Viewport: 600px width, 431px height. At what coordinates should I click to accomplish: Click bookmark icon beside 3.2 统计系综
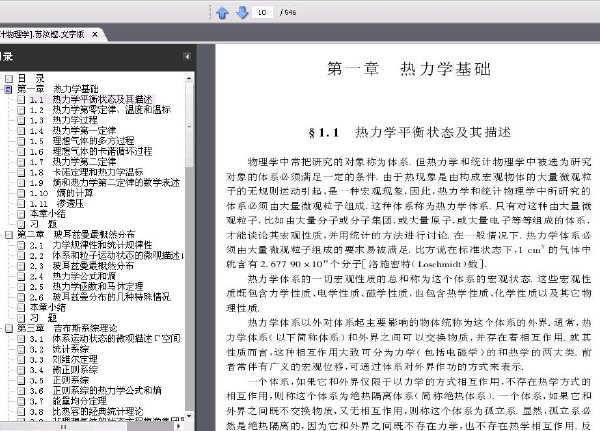pos(21,349)
